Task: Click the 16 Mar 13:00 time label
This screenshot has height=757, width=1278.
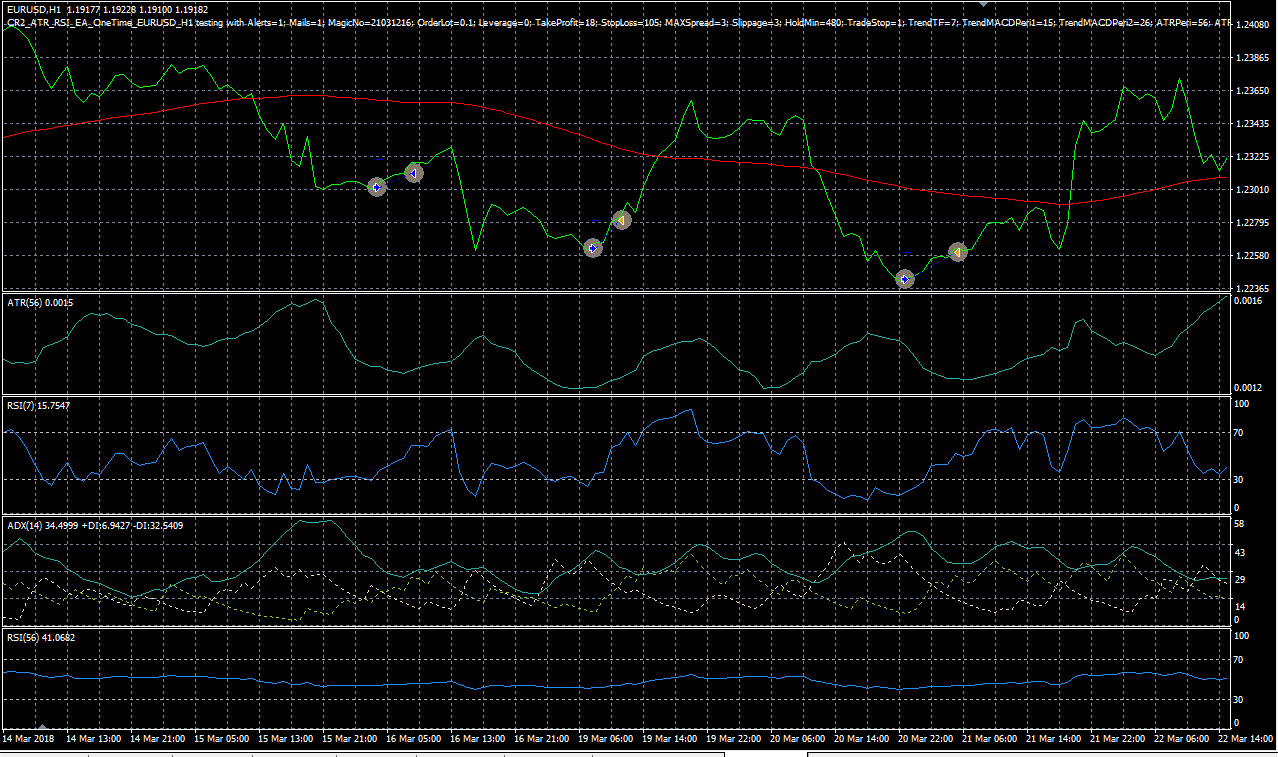Action: pos(477,738)
